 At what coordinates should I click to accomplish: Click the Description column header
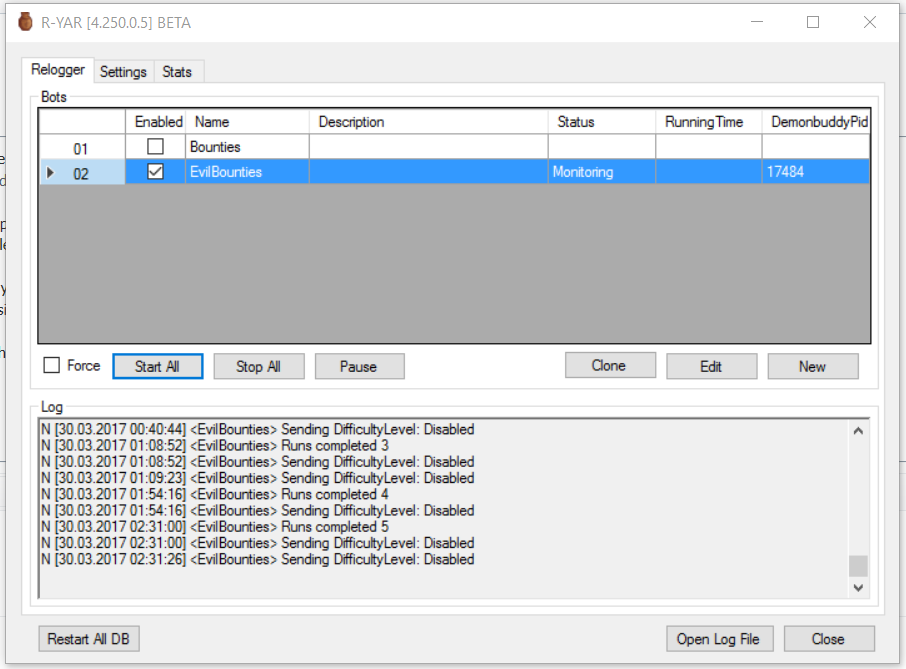[x=429, y=122]
